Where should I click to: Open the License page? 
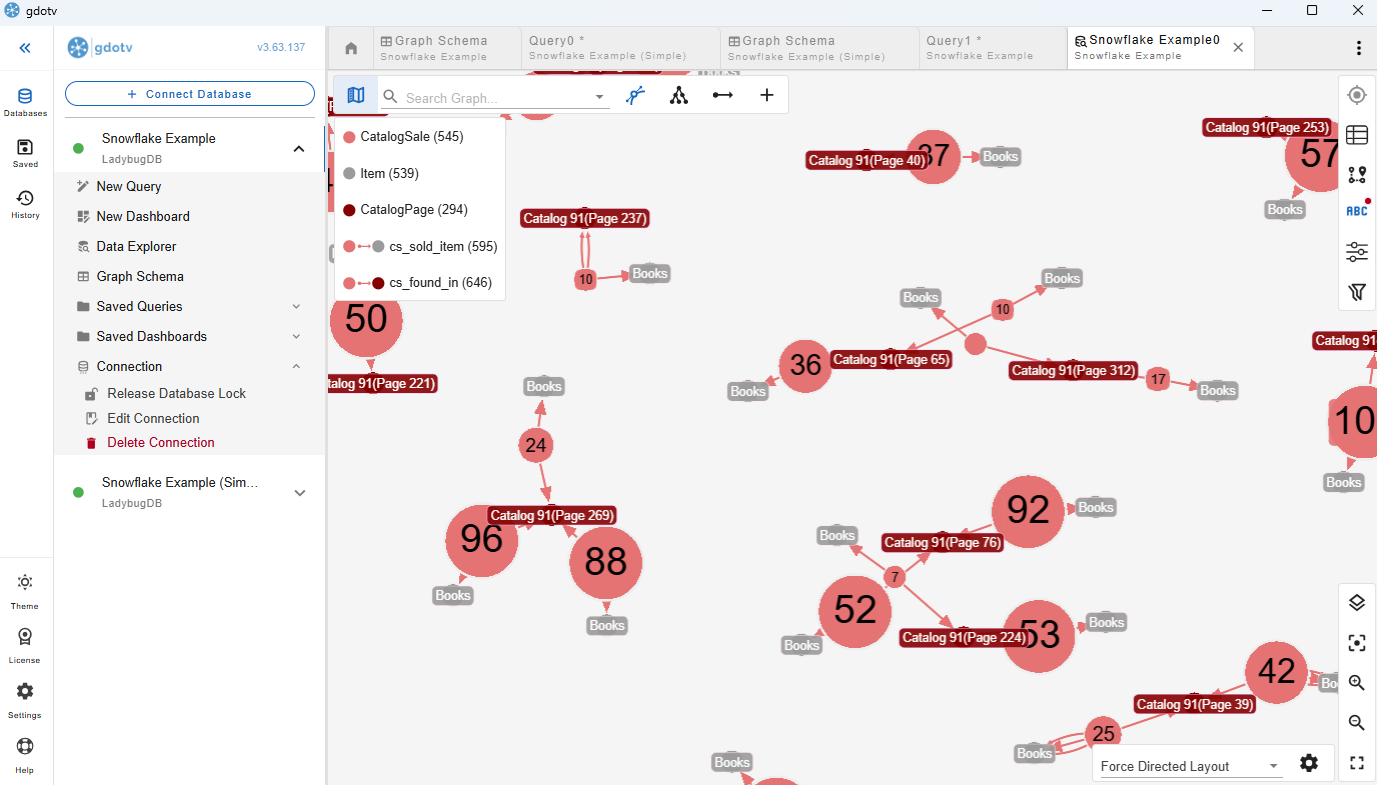tap(25, 645)
